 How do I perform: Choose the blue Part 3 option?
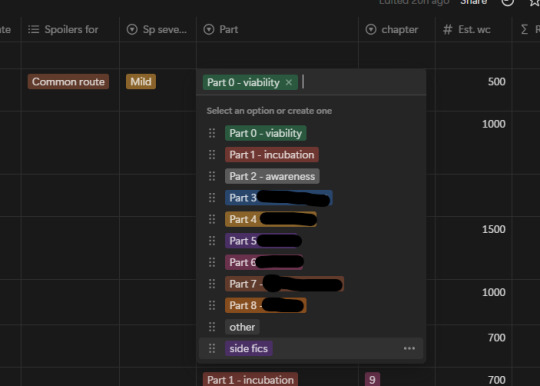[x=279, y=198]
